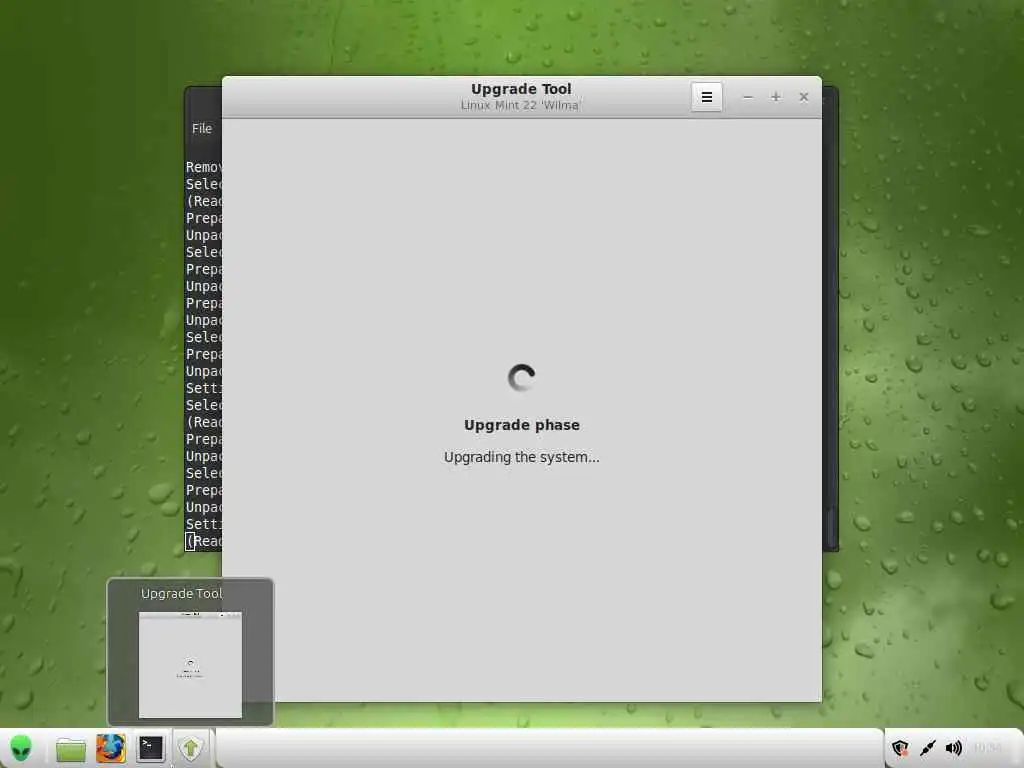
Task: Maximize the Upgrade Tool window
Action: pos(776,97)
